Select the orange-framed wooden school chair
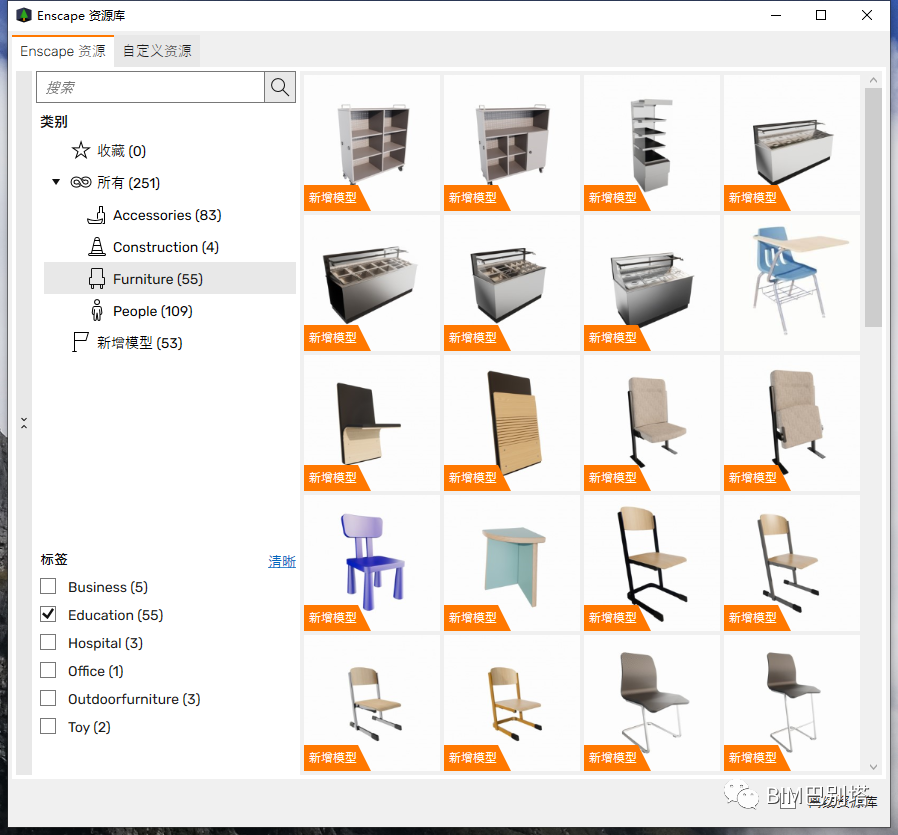This screenshot has width=898, height=835. pyautogui.click(x=512, y=703)
